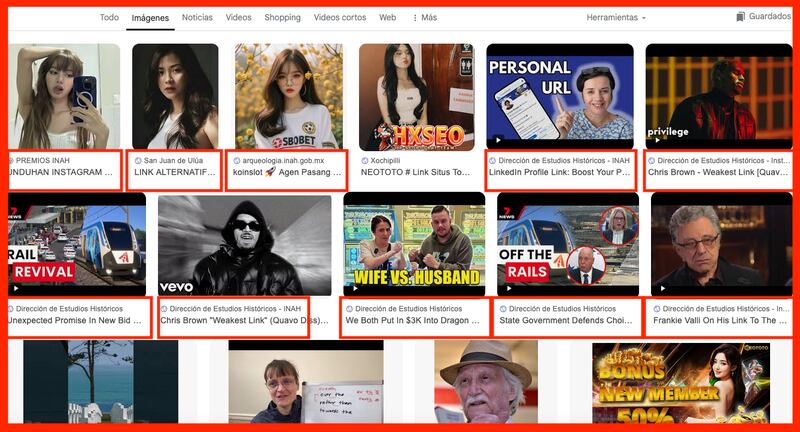Click the Guardados bookmark icon
The width and height of the screenshot is (800, 432).
(x=740, y=17)
